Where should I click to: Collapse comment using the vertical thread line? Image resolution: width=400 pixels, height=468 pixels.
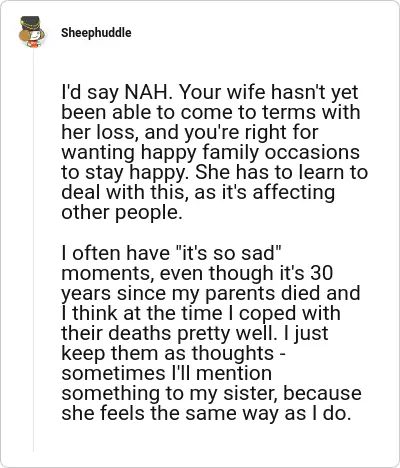pos(33,250)
